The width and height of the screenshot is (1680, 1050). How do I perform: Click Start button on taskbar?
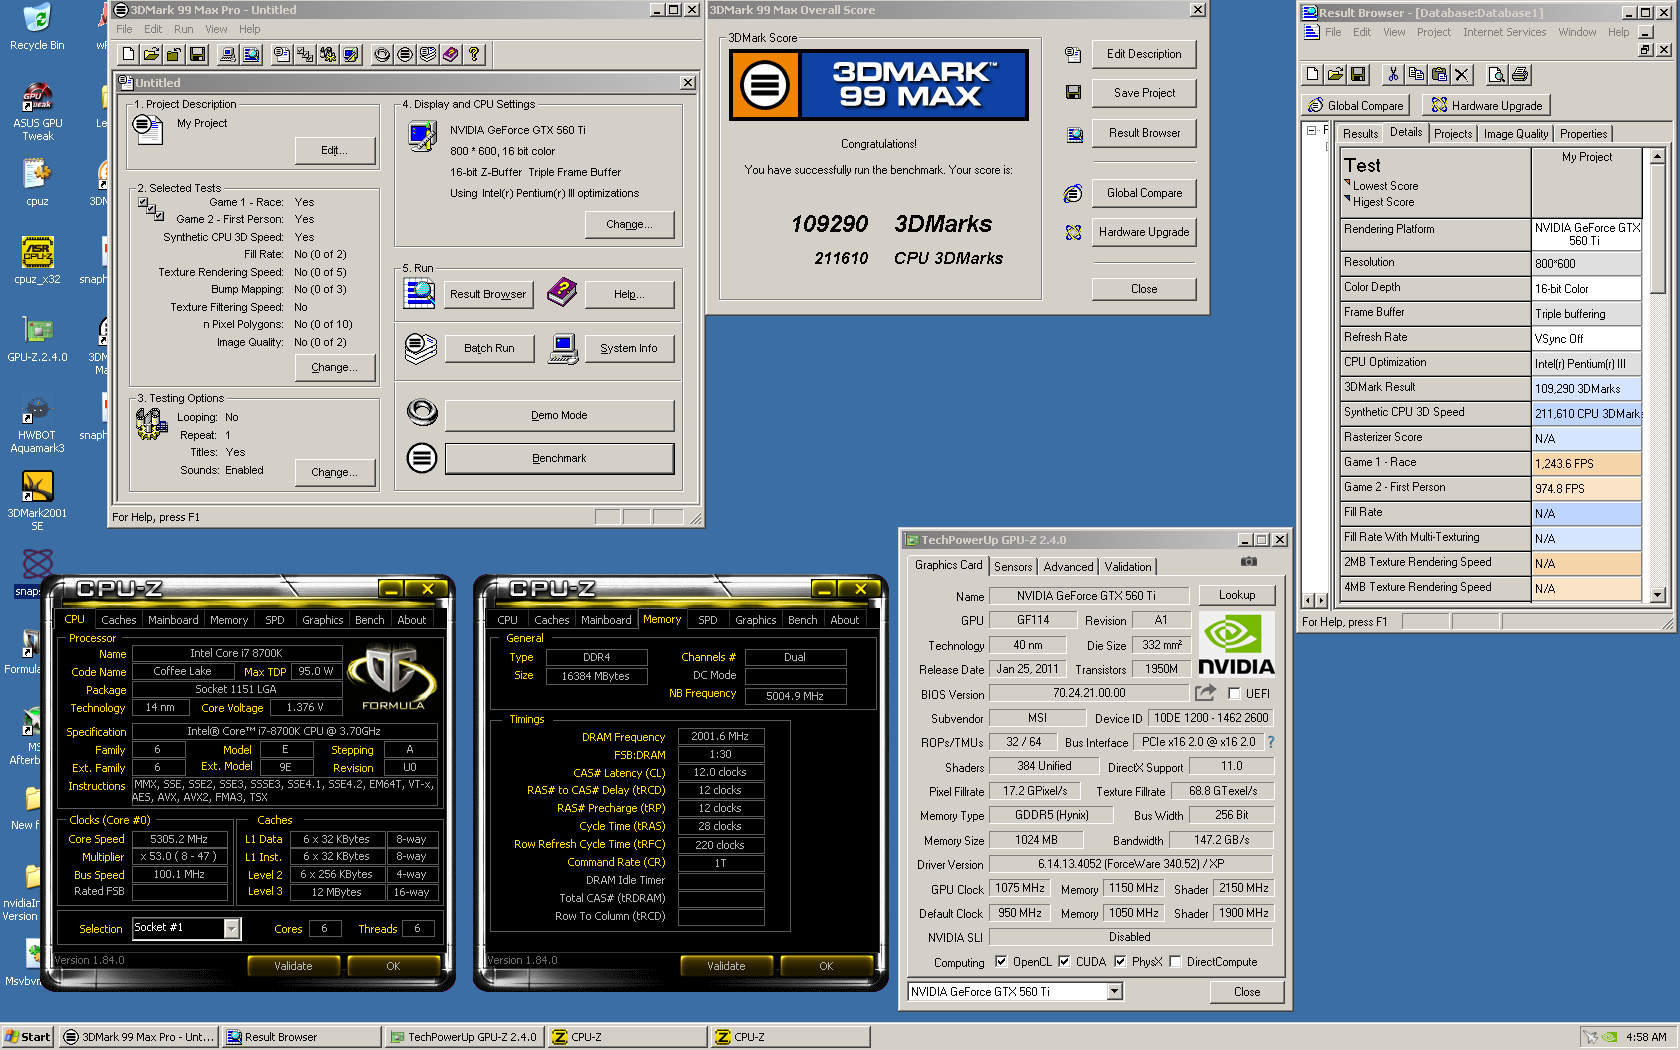[x=28, y=1037]
